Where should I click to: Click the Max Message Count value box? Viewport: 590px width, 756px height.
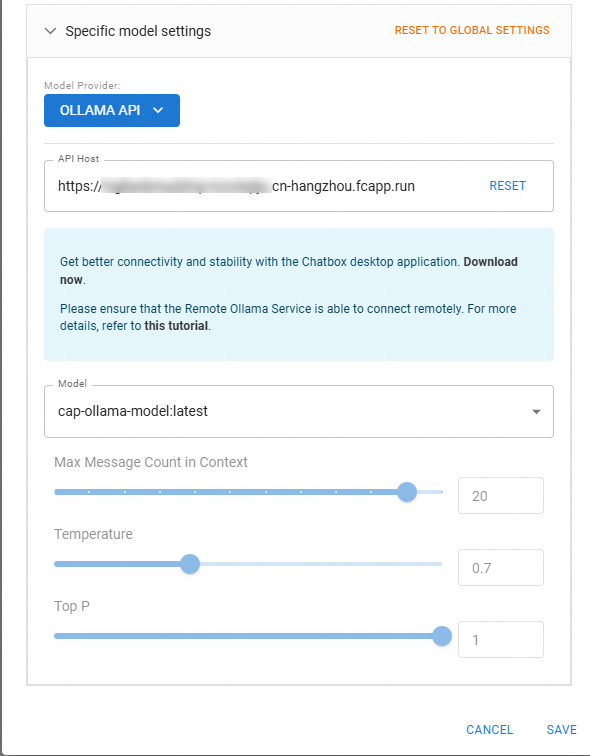(501, 496)
